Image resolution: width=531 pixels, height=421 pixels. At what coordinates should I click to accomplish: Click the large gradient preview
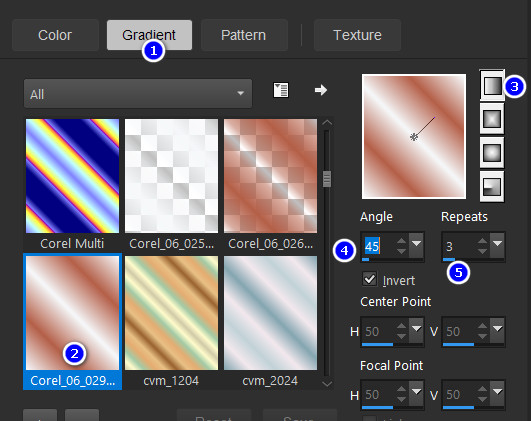414,136
